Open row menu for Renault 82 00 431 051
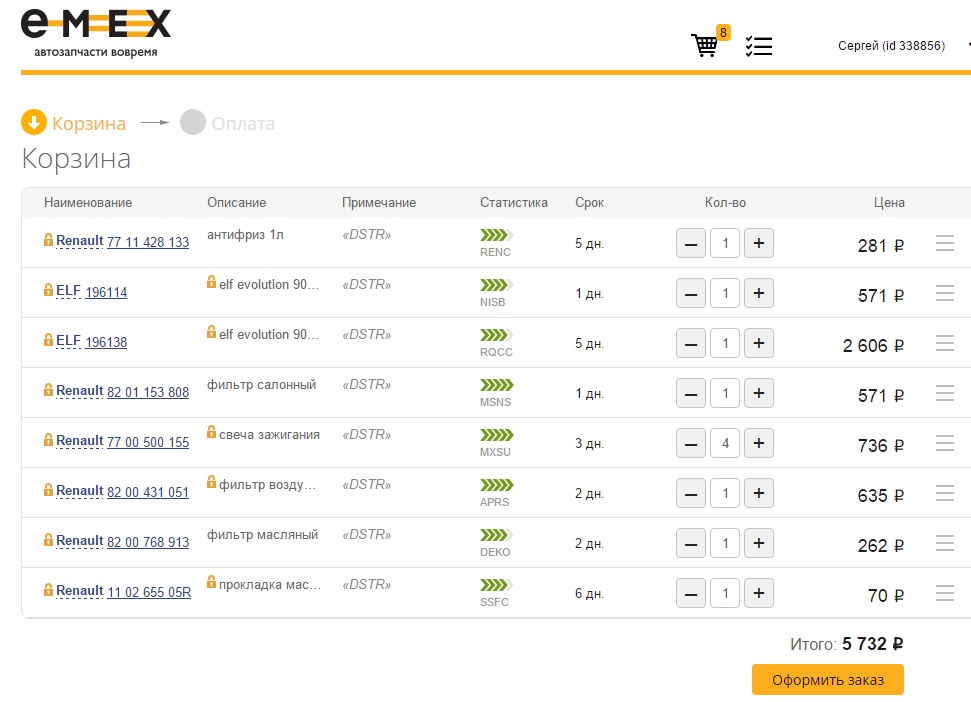971x702 pixels. 944,493
